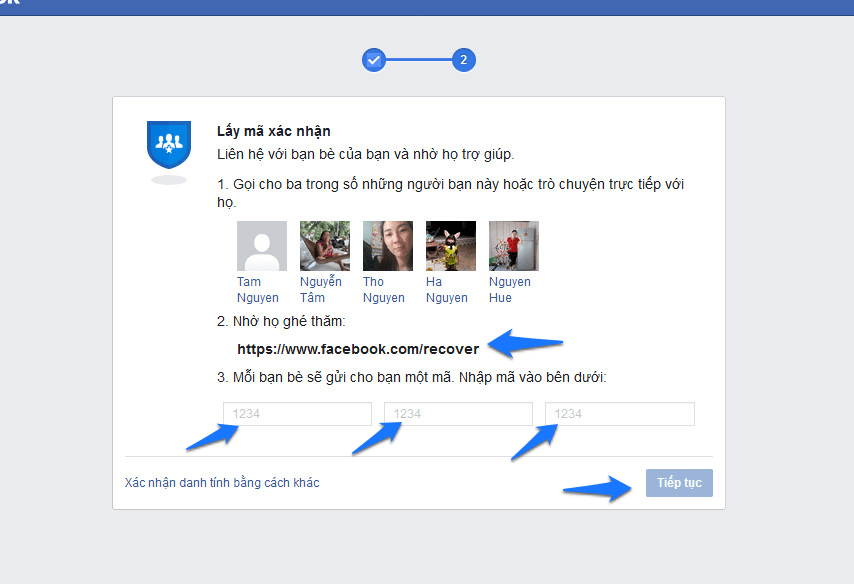Image resolution: width=854 pixels, height=584 pixels.
Task: Open Ha Nguyen's profile photo
Action: [x=451, y=246]
